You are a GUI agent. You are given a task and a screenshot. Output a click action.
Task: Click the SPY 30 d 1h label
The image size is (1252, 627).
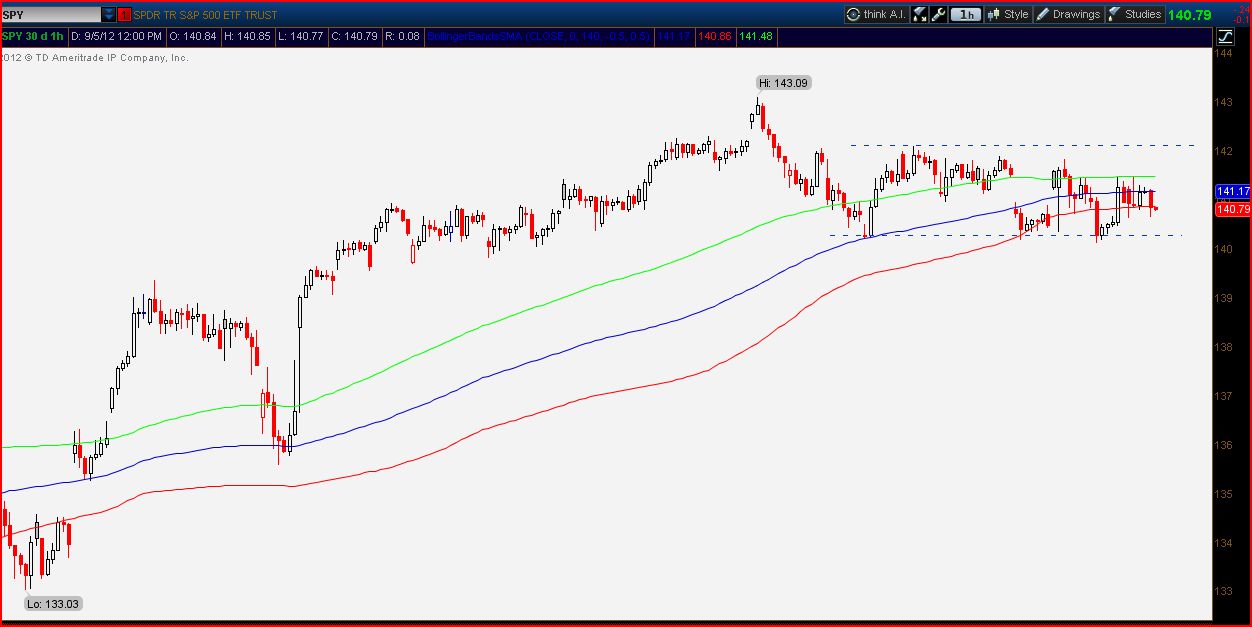pos(33,37)
